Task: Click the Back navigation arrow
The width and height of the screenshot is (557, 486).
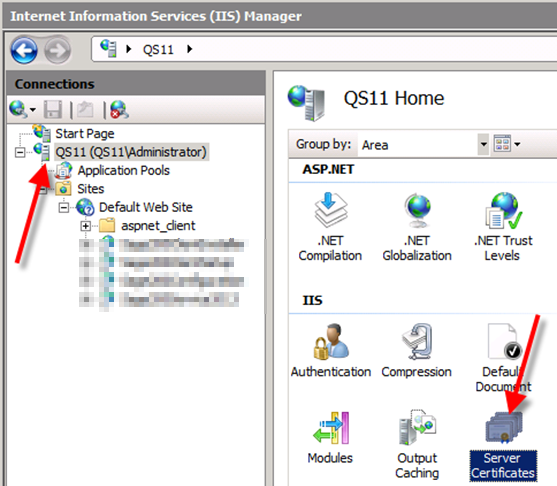Action: coord(24,50)
